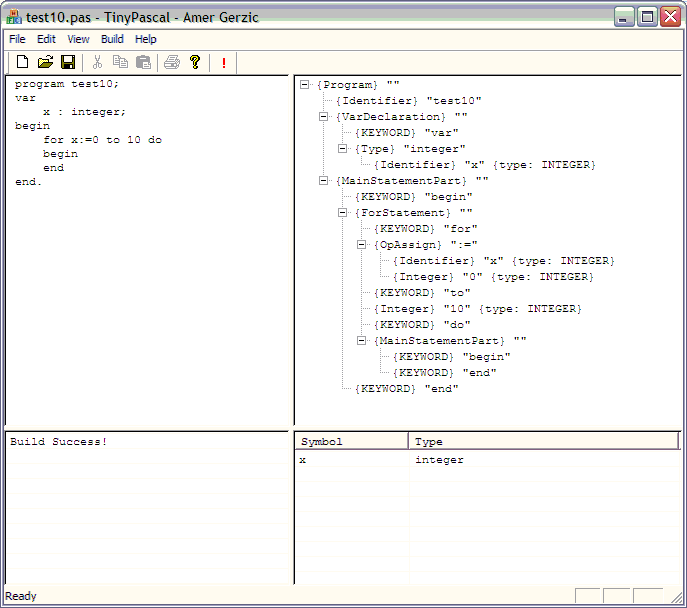Image resolution: width=687 pixels, height=608 pixels.
Task: Click the "integer" type cell in symbol table
Action: (439, 460)
